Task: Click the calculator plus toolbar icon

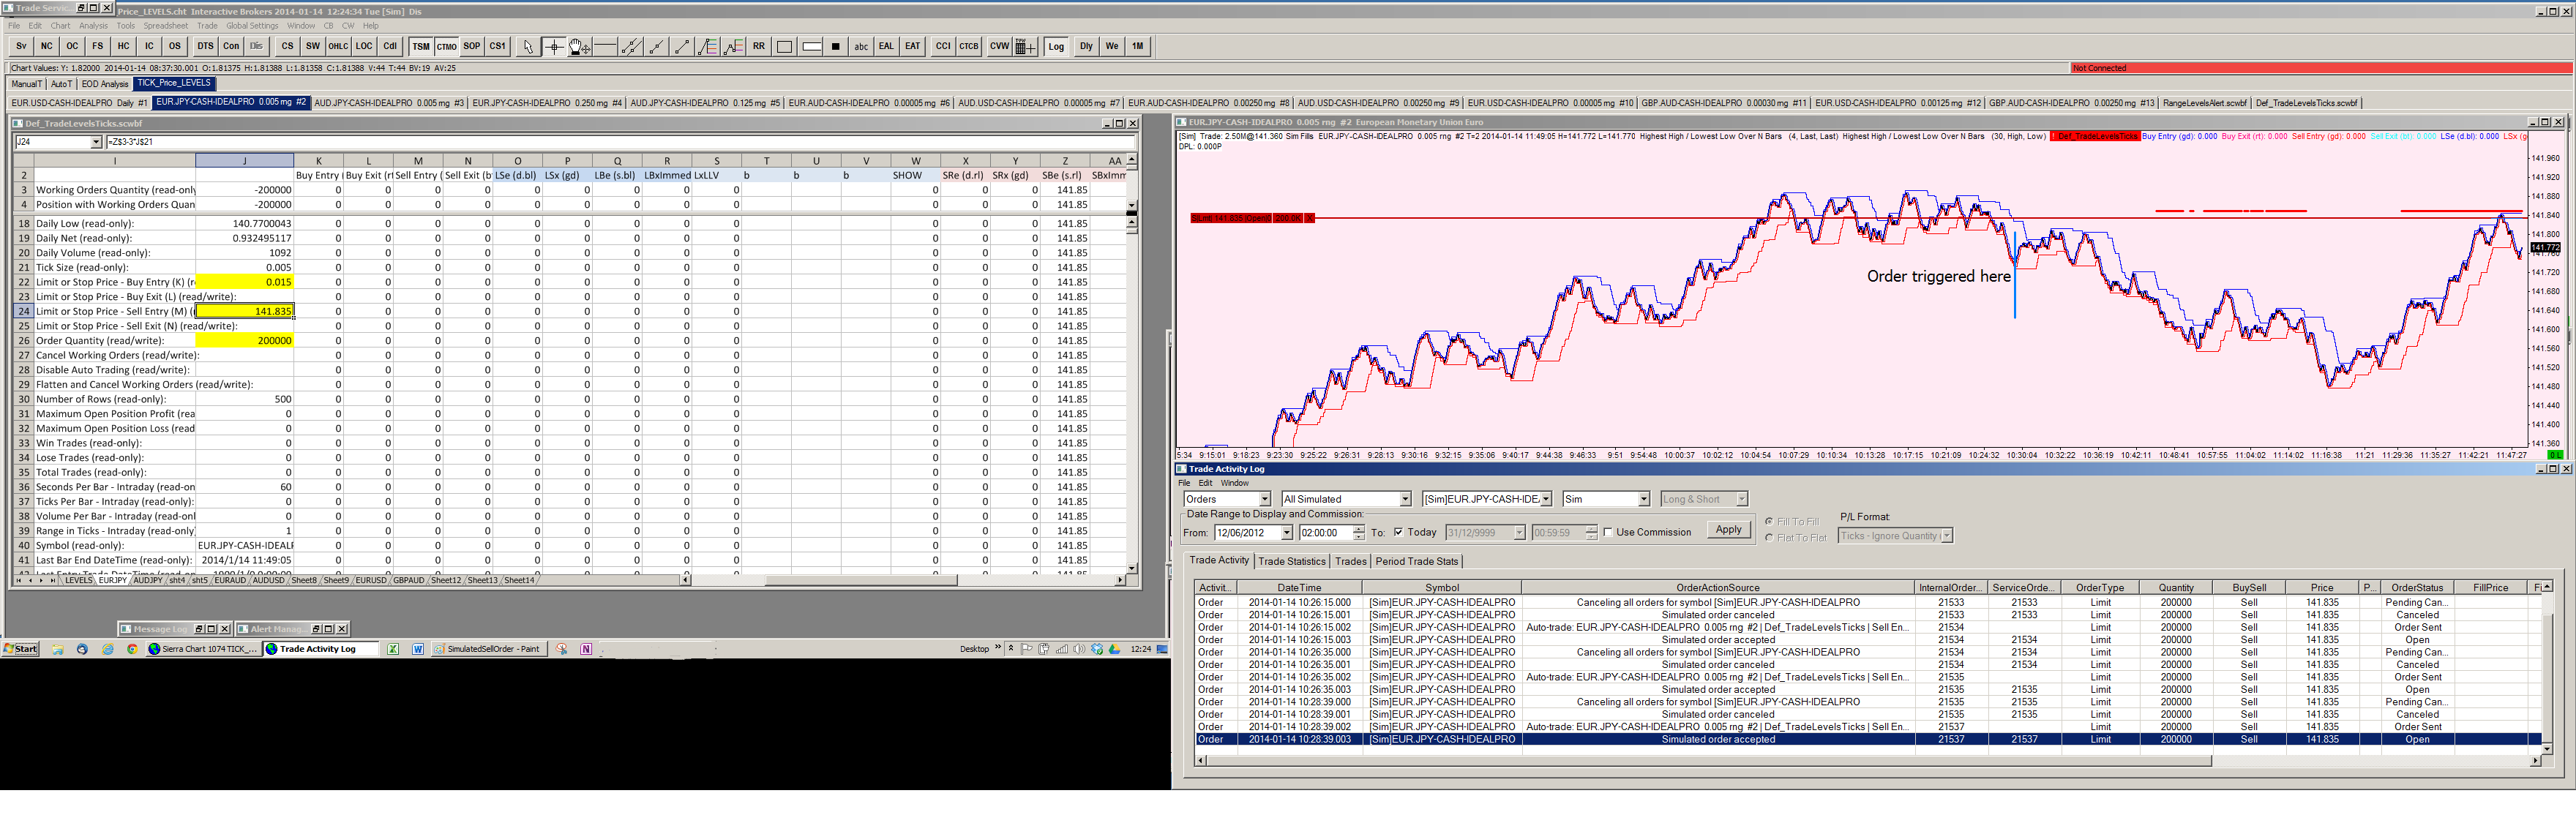Action: click(x=1025, y=46)
